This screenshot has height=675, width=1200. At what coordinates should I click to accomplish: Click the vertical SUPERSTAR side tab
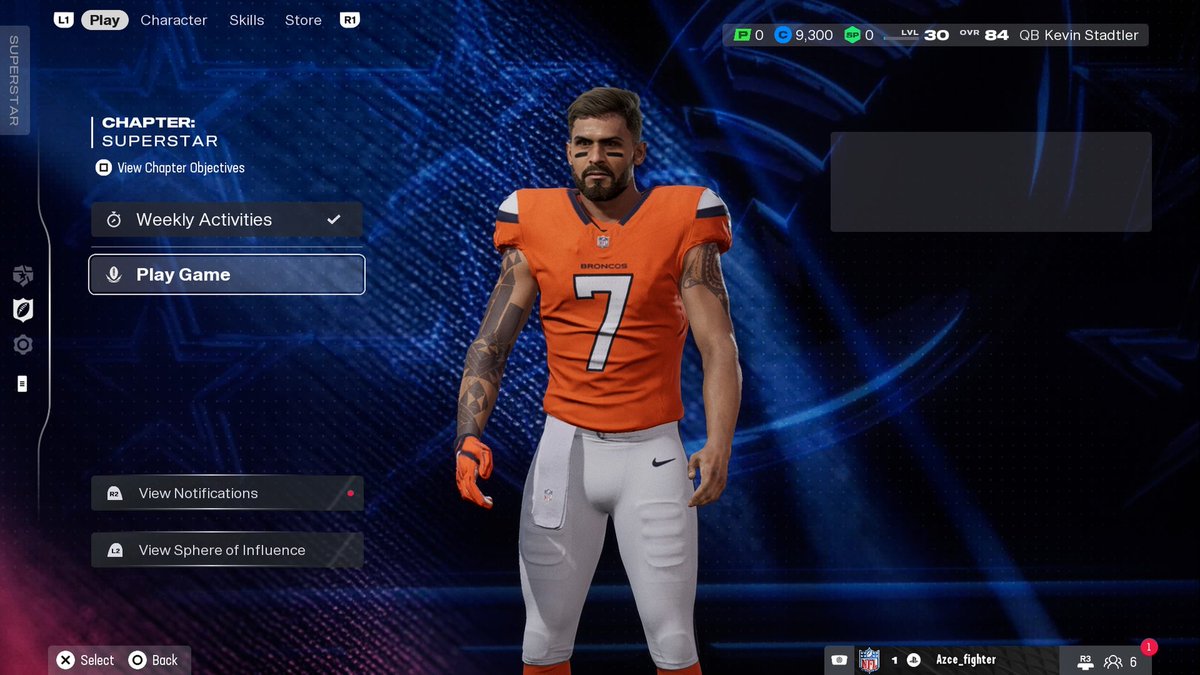click(x=14, y=81)
